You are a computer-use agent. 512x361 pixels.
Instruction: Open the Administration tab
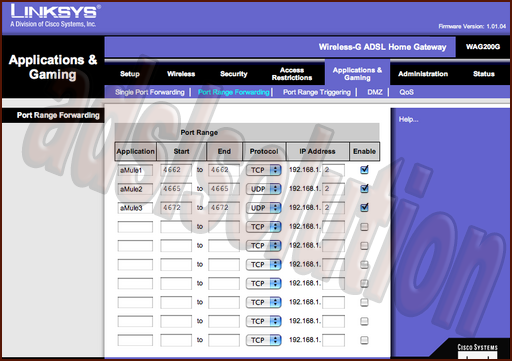coord(423,74)
